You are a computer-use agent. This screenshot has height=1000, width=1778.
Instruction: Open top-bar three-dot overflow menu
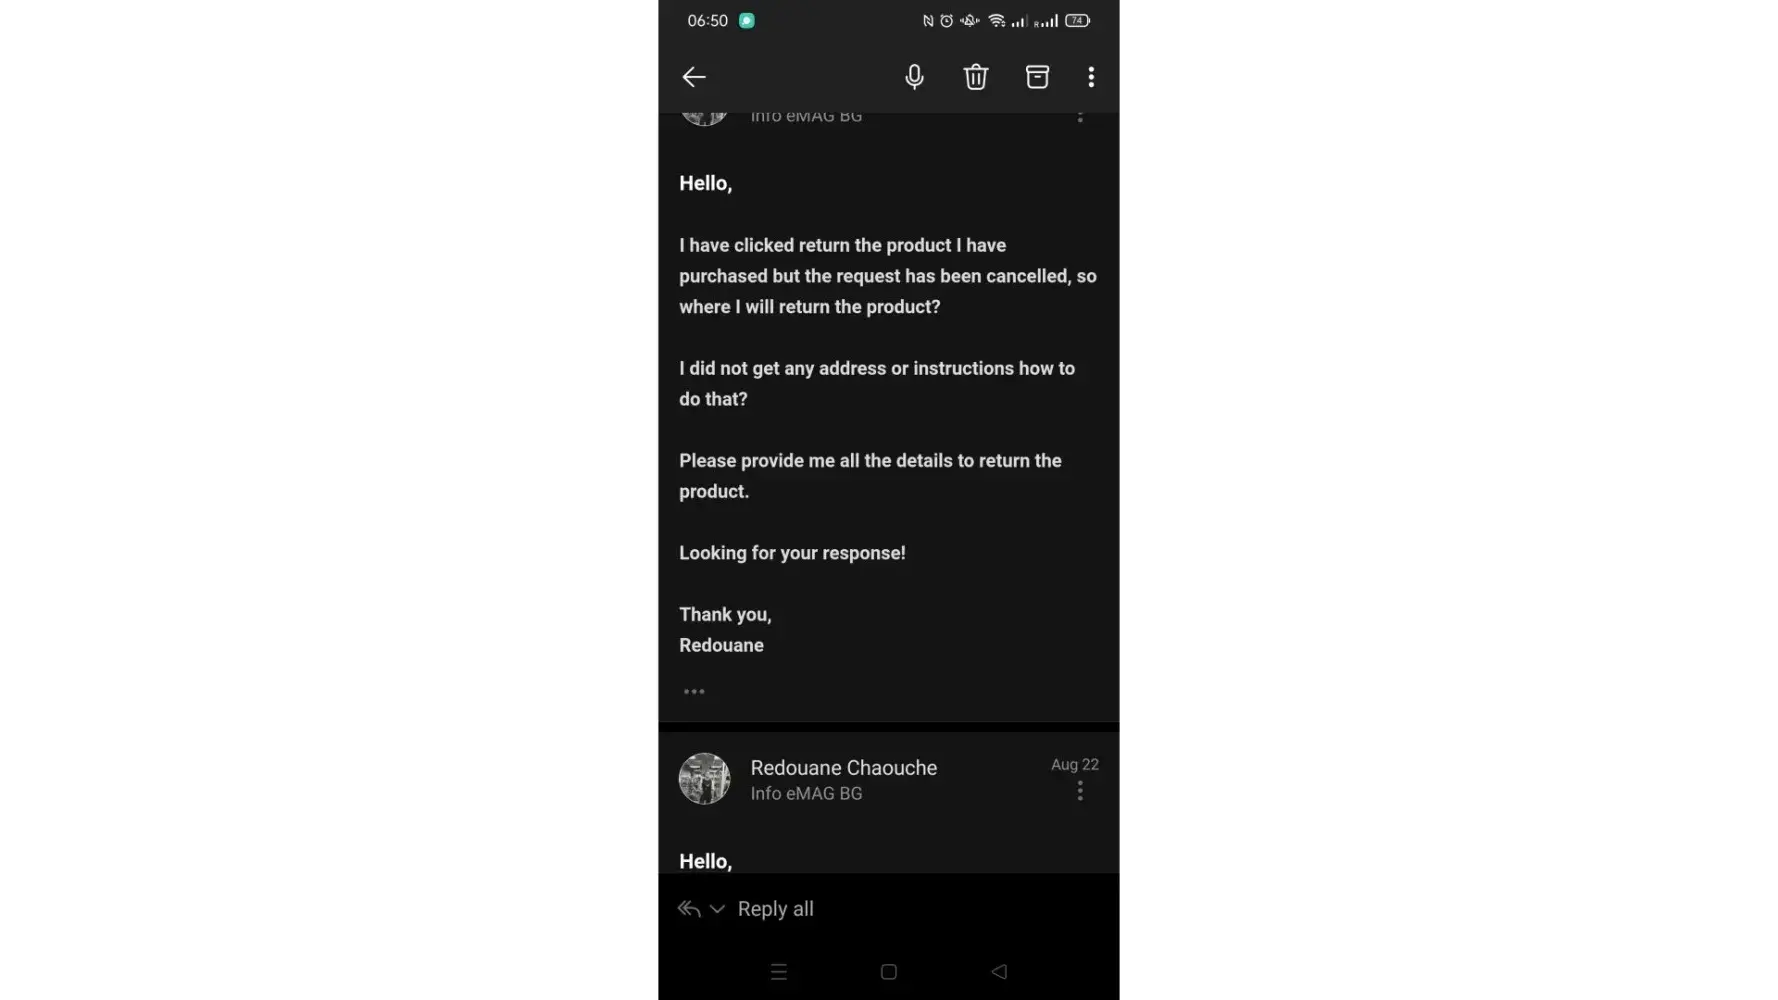pos(1091,77)
